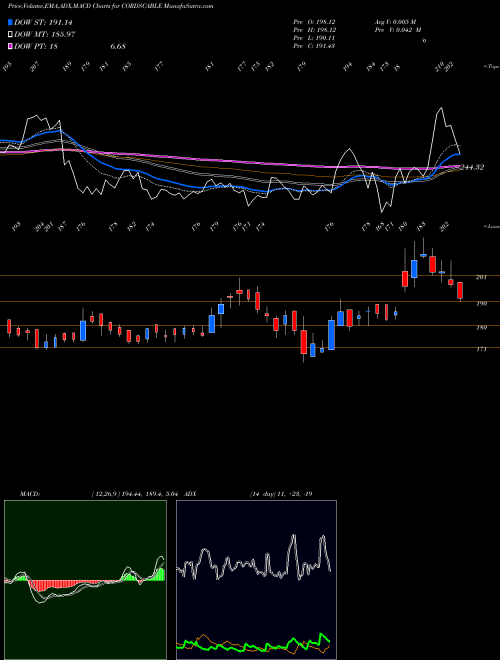Click the chart title mentioning CORDSCABLE MunafaSutra.com
The image size is (500, 660).
[111, 6]
